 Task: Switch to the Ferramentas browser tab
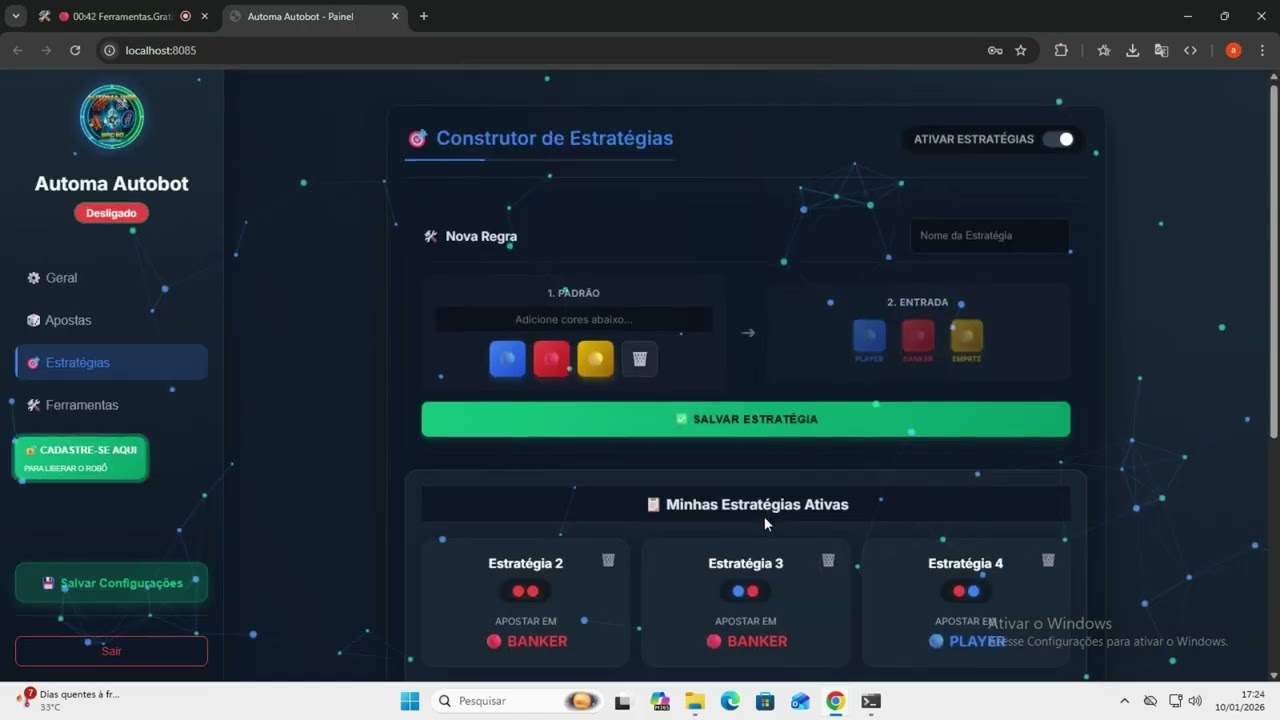click(x=122, y=16)
